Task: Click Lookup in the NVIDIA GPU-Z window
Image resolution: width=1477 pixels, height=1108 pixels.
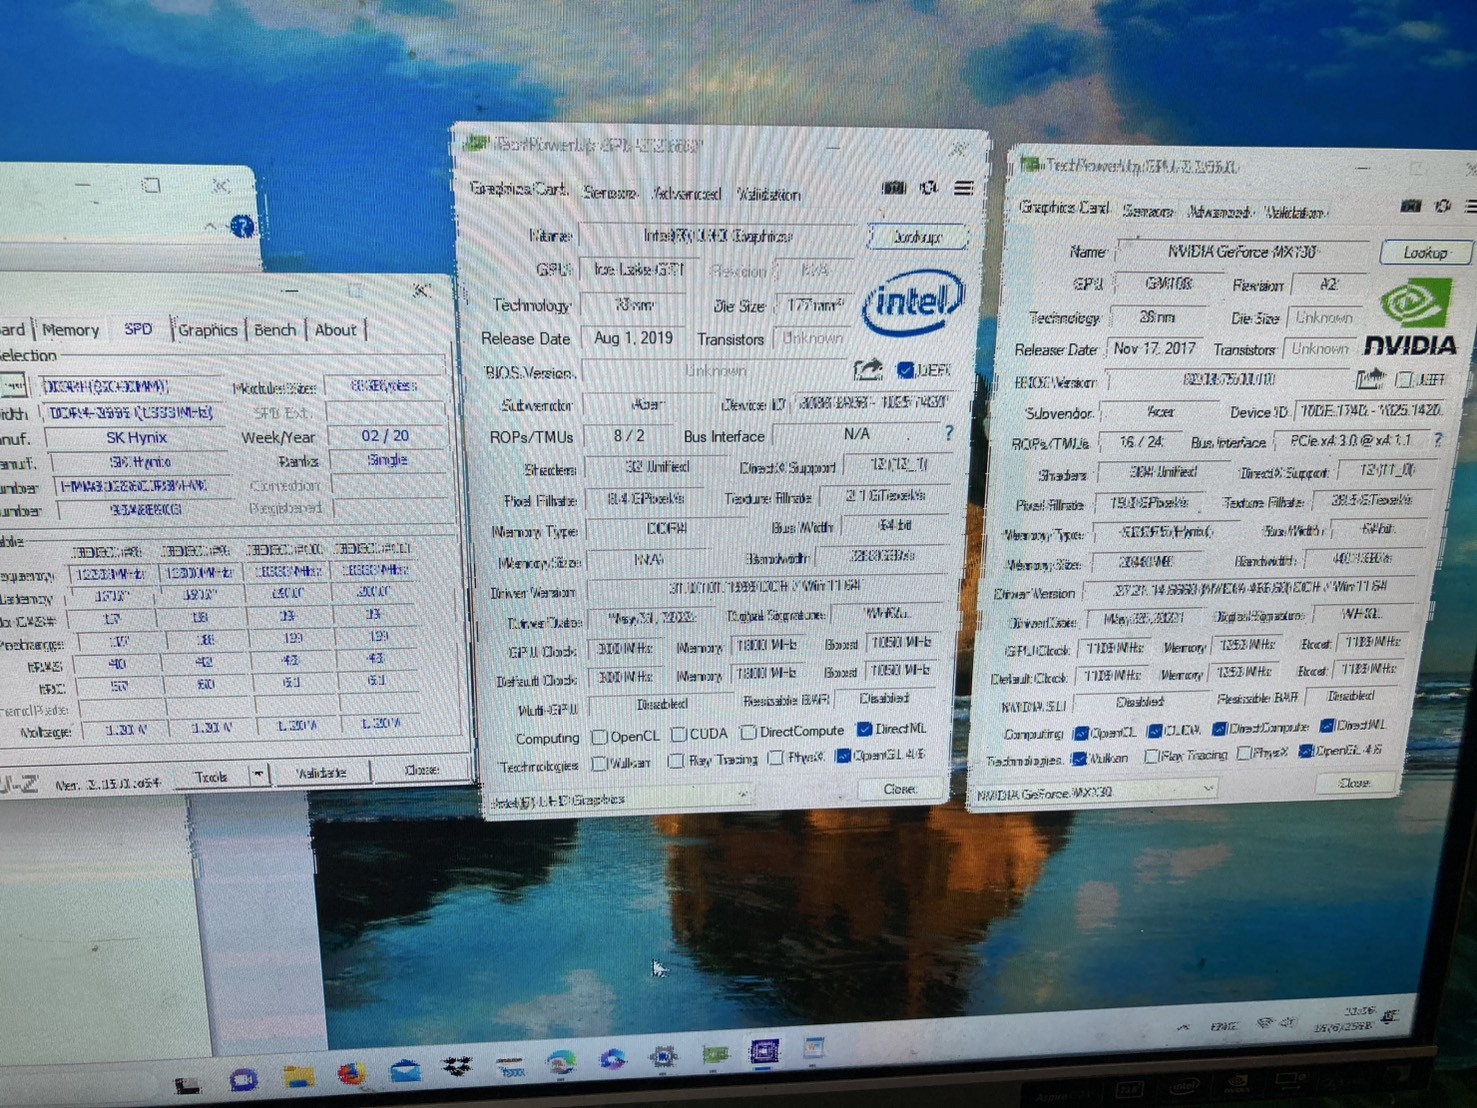Action: click(1424, 252)
